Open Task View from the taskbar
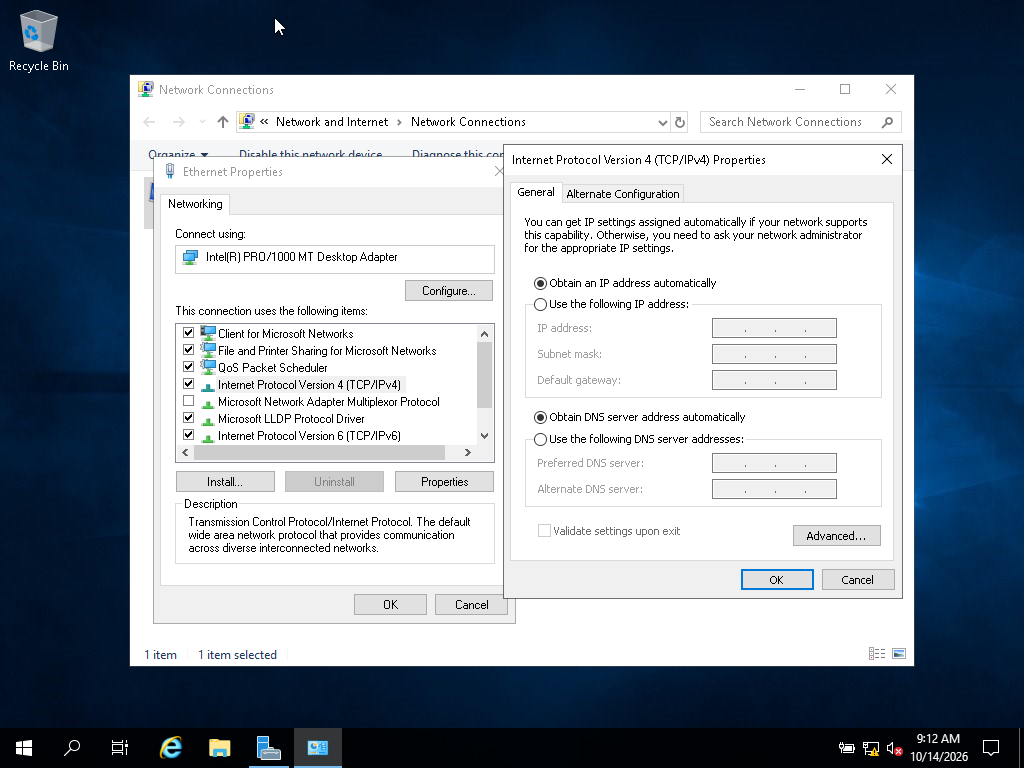This screenshot has width=1024, height=768. [120, 748]
